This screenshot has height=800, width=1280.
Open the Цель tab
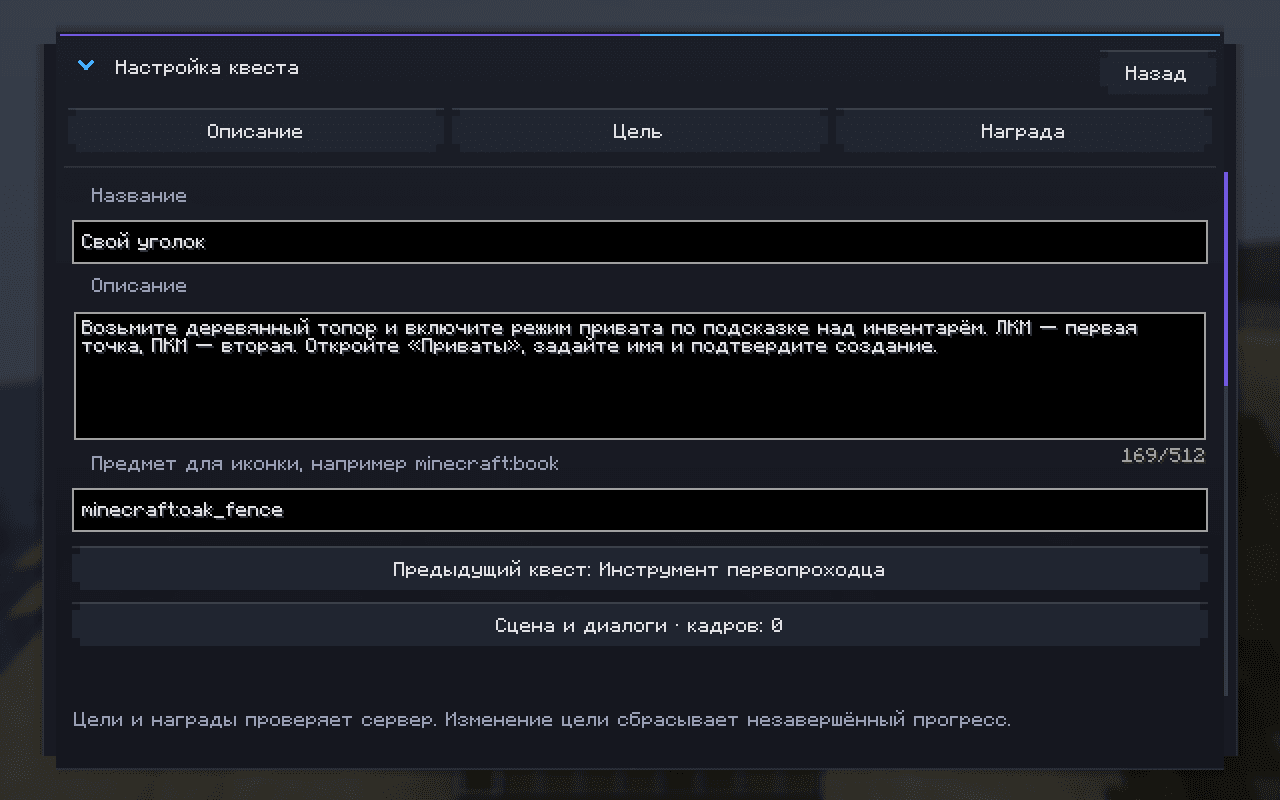[638, 131]
